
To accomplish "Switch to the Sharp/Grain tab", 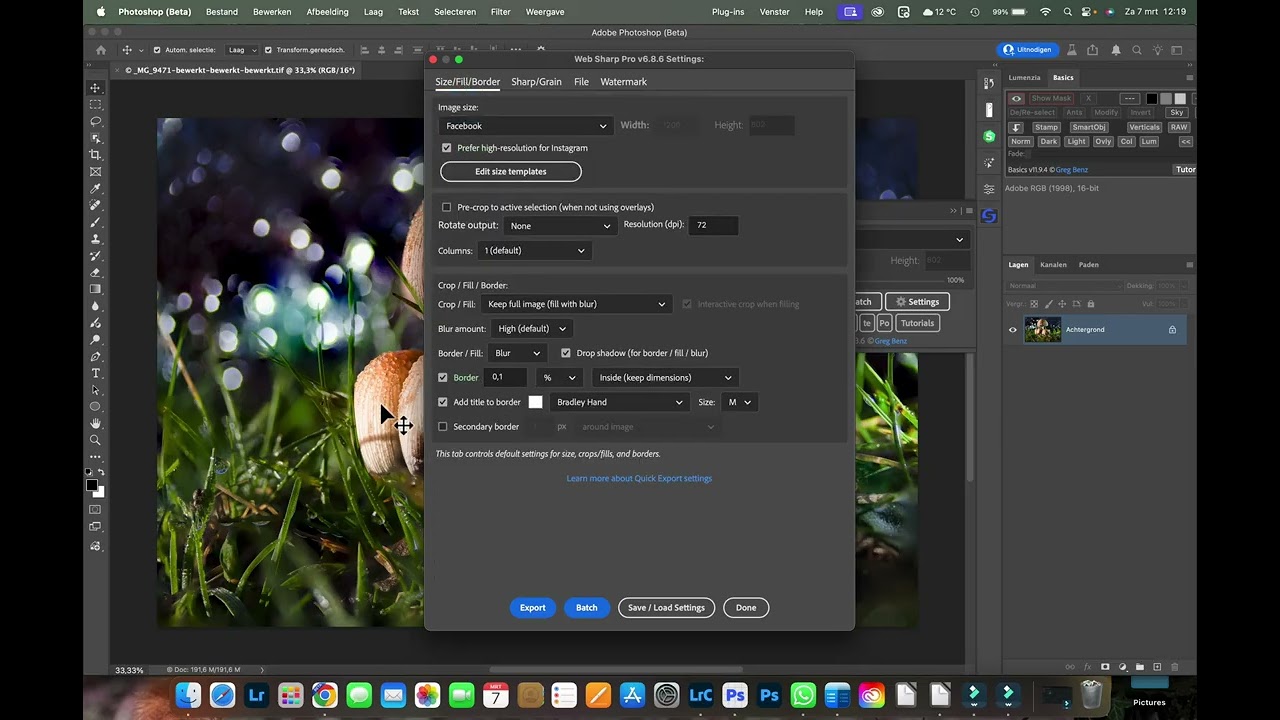I will coord(536,82).
